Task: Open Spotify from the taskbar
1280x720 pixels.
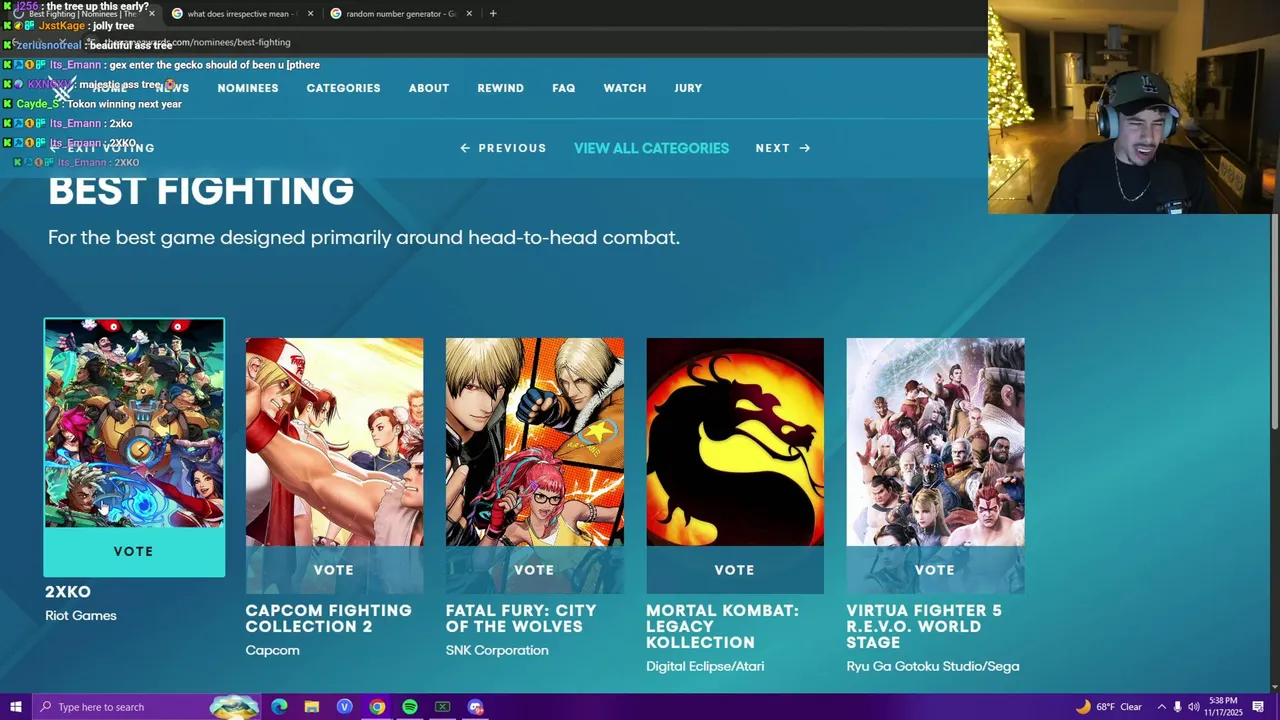Action: pos(410,707)
